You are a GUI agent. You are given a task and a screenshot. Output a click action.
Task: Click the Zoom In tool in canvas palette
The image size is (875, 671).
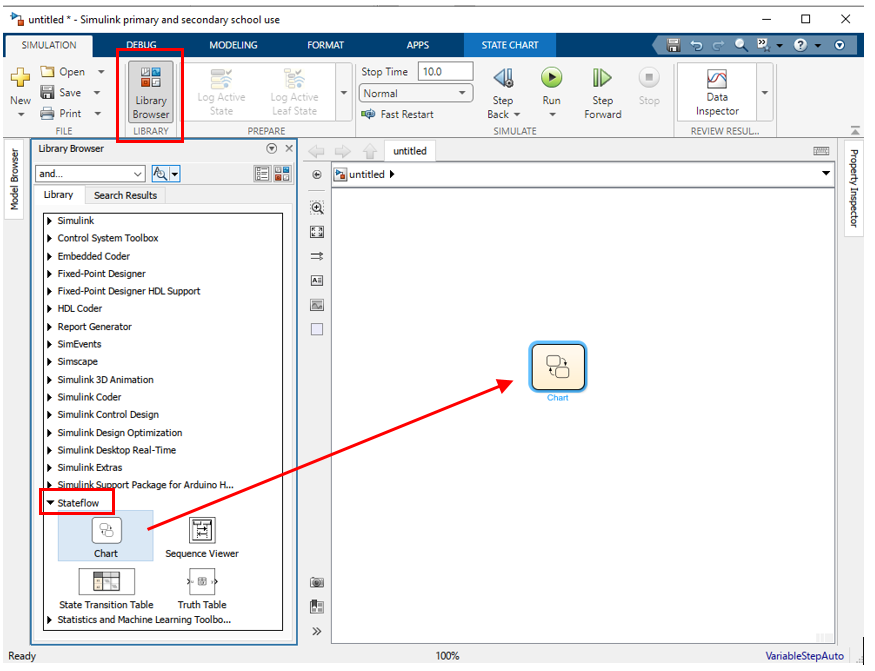click(x=317, y=208)
